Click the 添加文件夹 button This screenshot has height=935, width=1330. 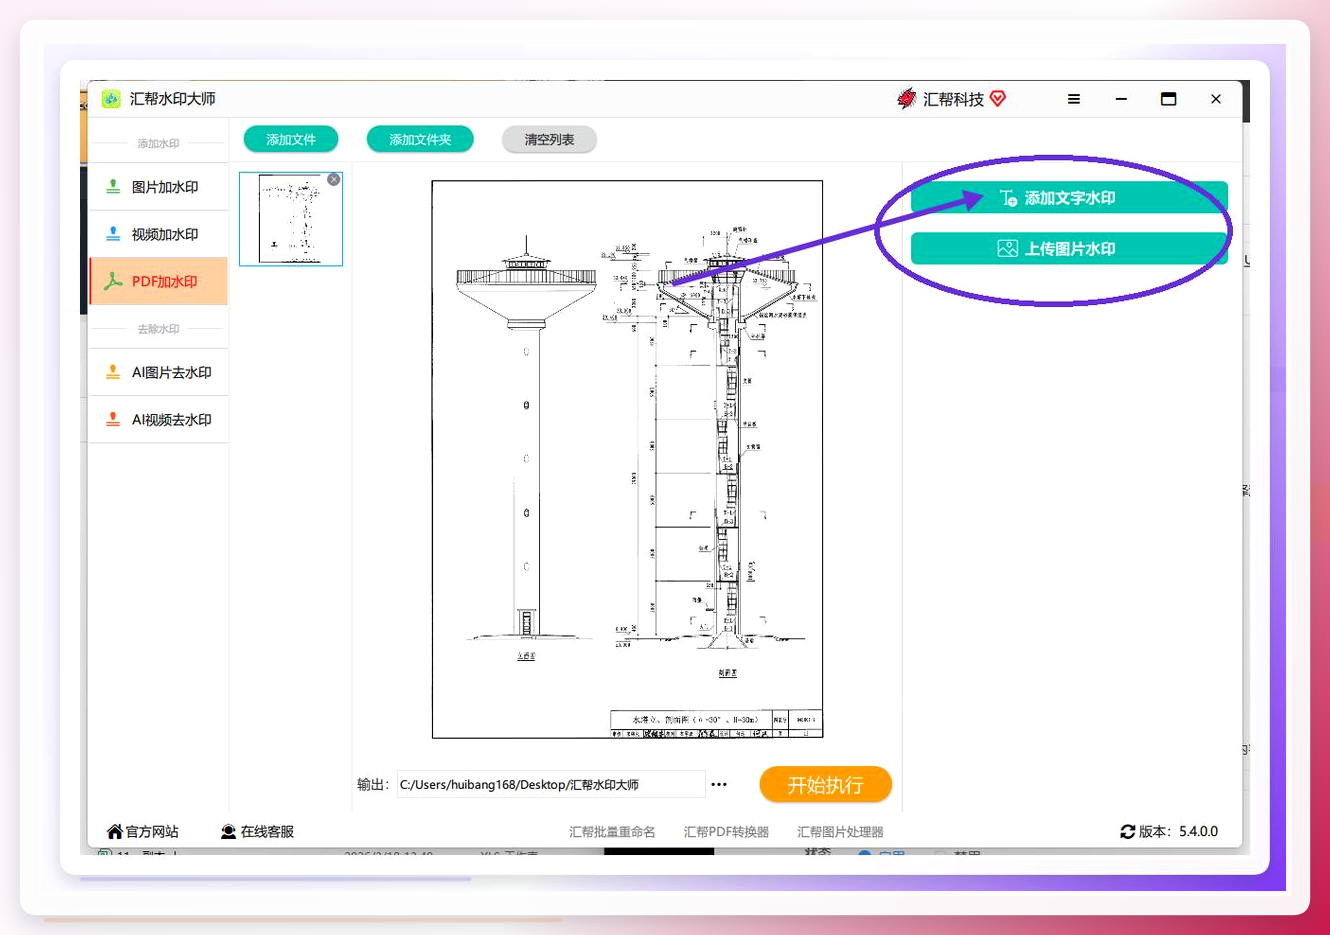click(420, 140)
